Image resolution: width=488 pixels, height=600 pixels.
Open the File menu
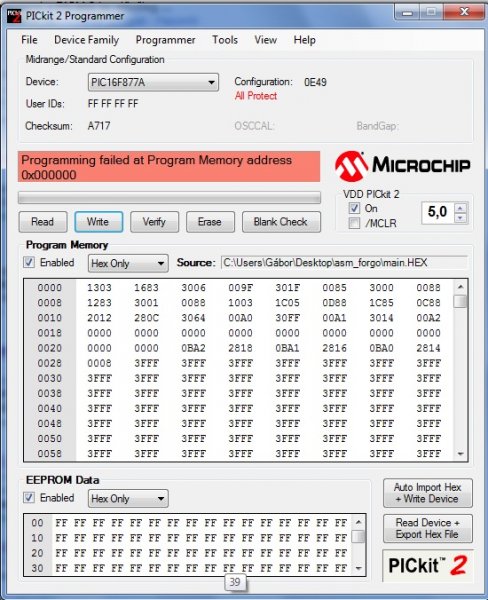pyautogui.click(x=29, y=40)
